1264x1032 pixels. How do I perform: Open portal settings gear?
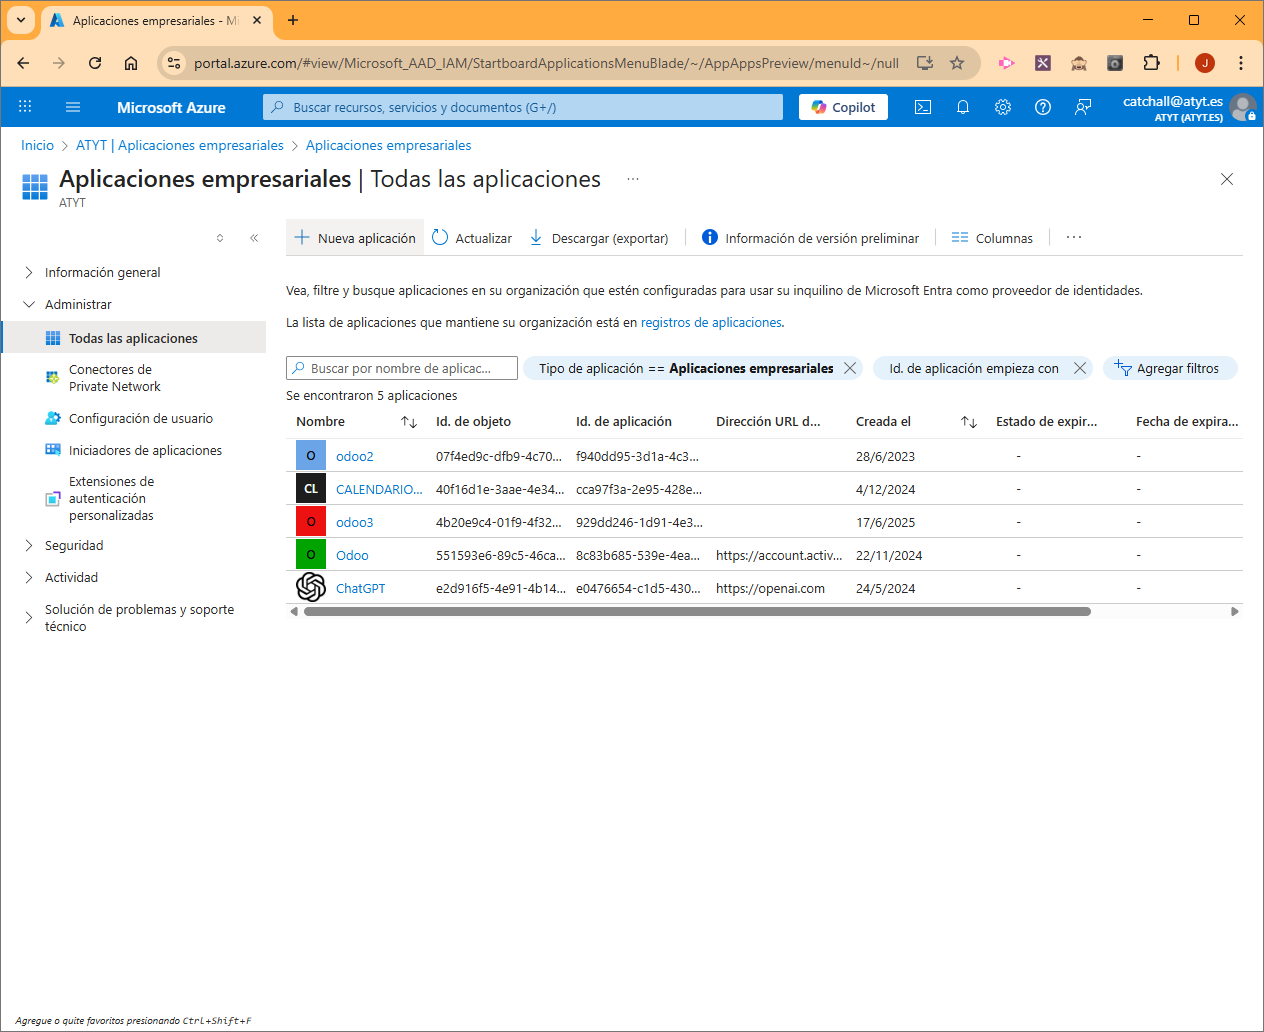point(1003,107)
